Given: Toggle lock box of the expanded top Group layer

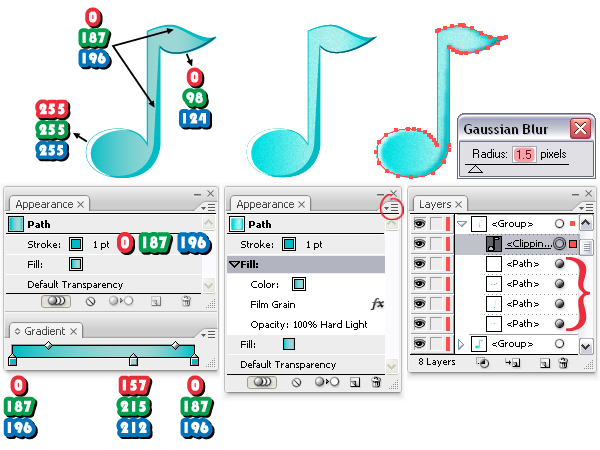Looking at the screenshot, I should (436, 223).
